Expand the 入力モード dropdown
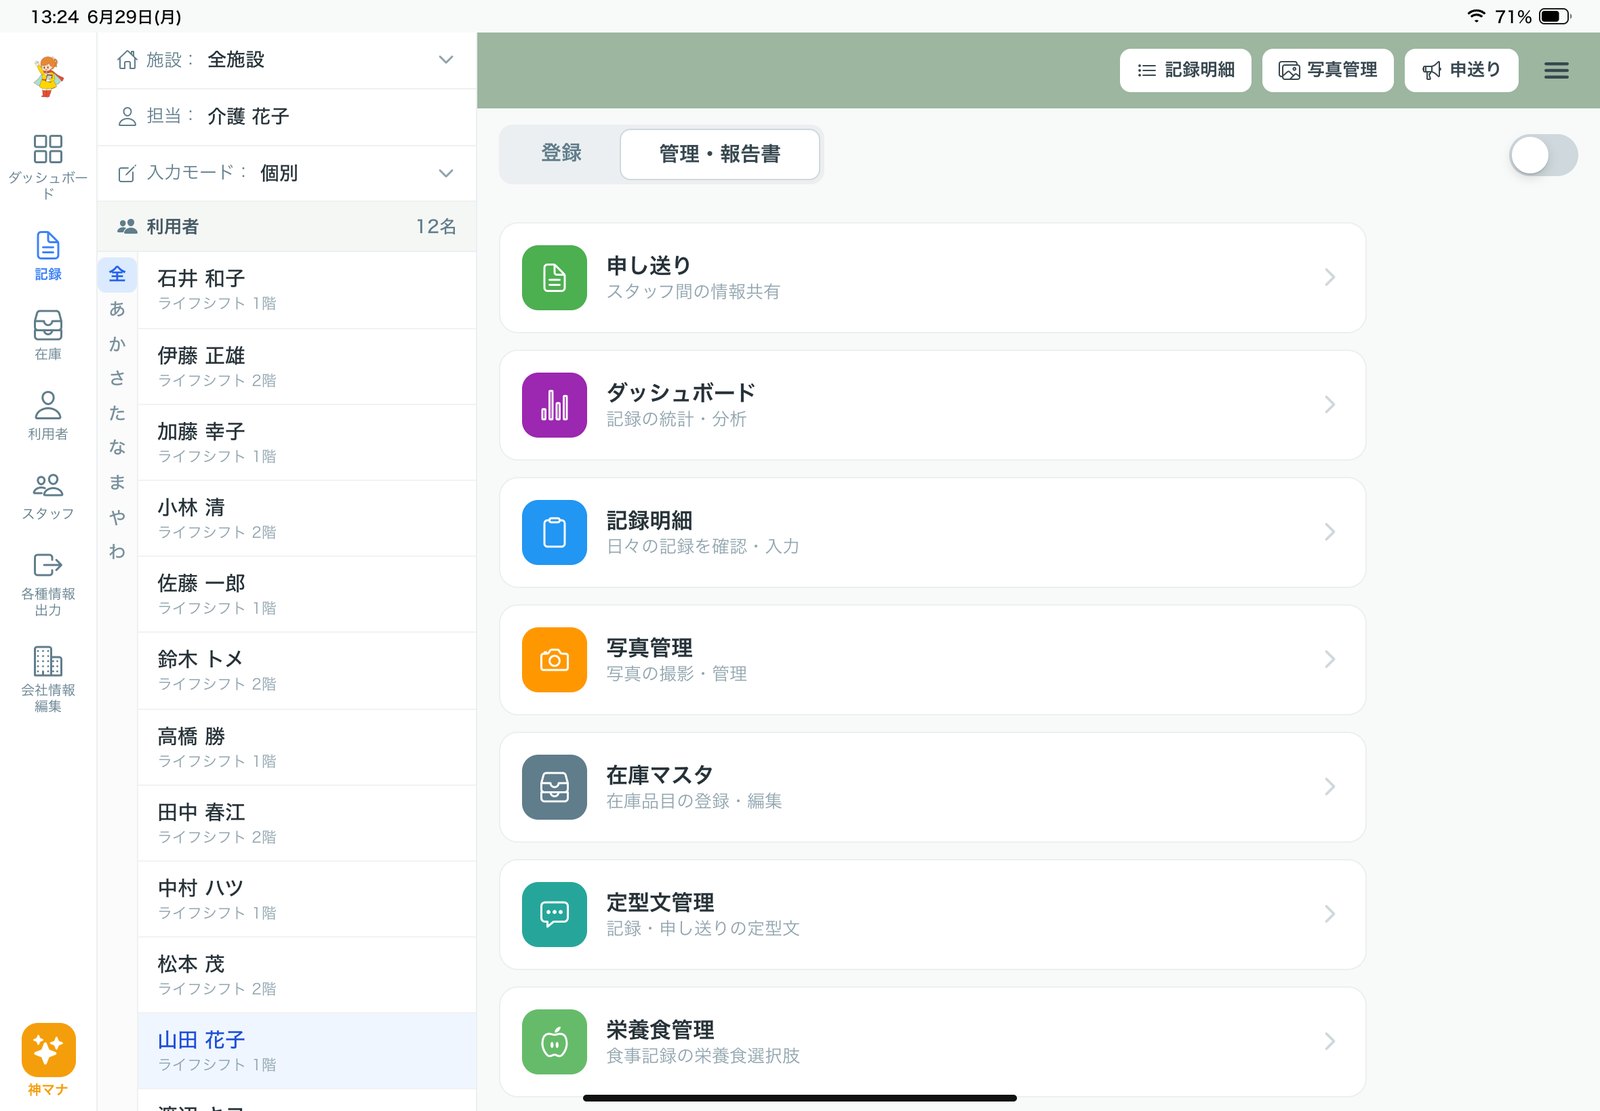The width and height of the screenshot is (1600, 1111). pos(287,173)
